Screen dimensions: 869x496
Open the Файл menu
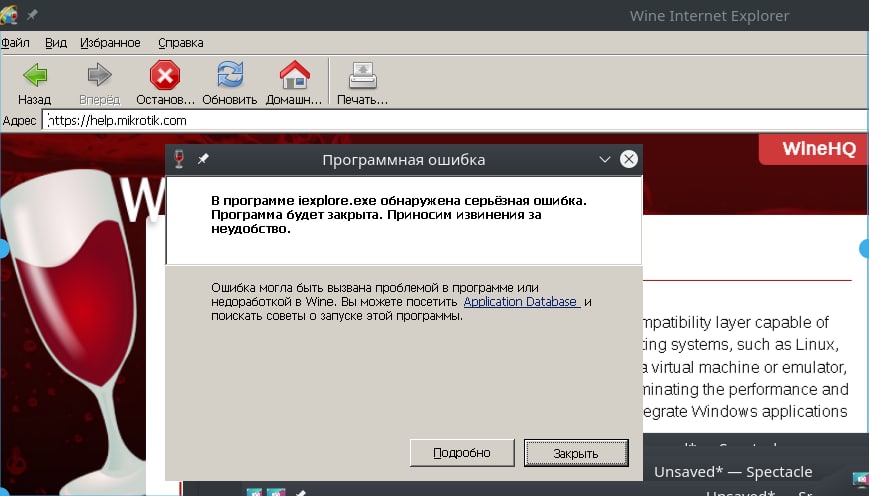[x=15, y=43]
